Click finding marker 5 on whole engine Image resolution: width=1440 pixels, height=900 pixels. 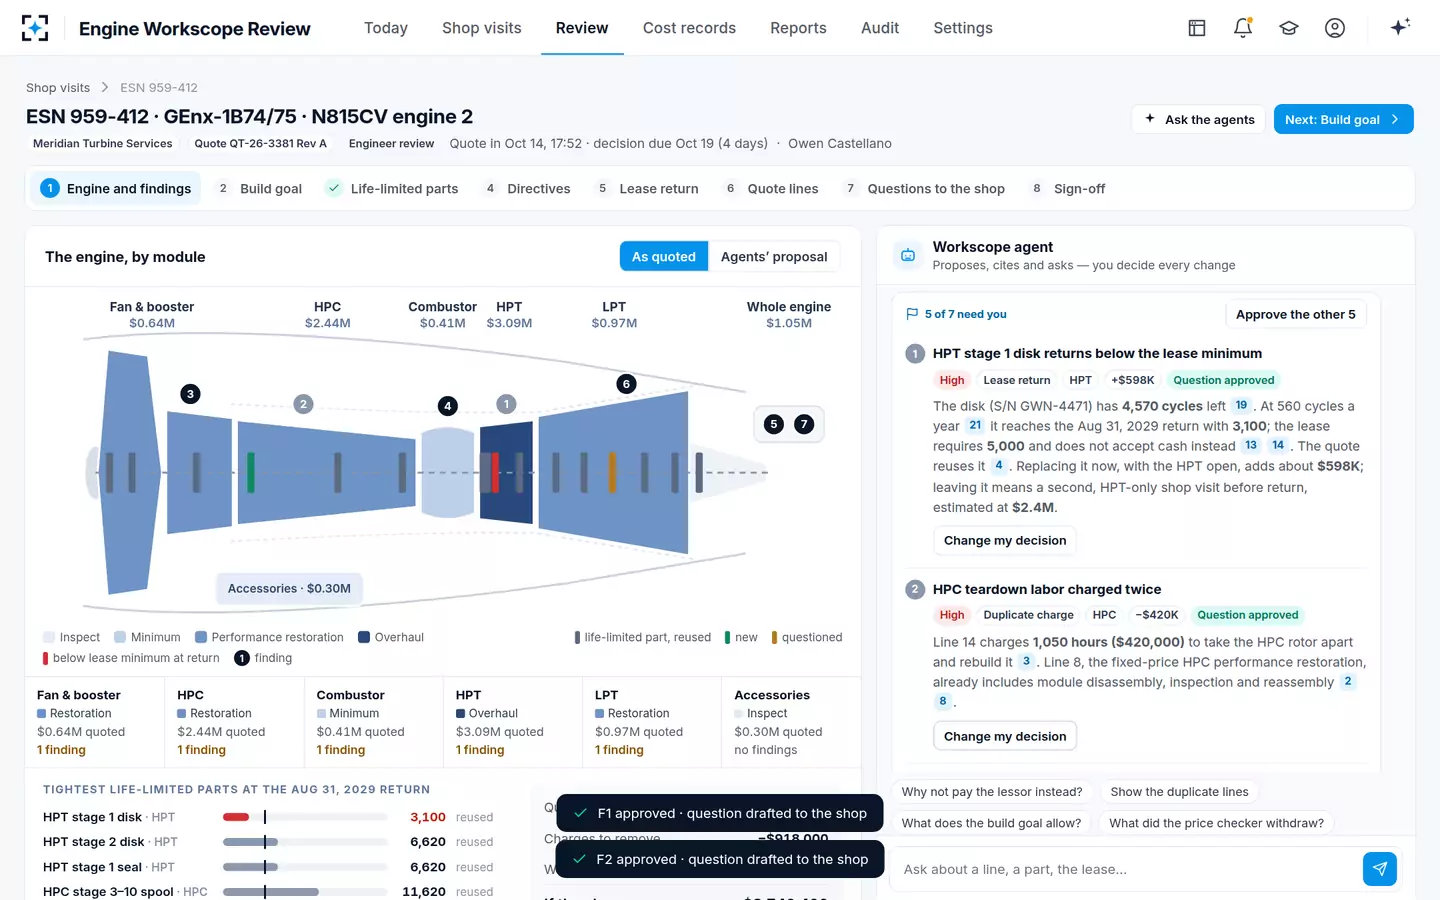[774, 424]
